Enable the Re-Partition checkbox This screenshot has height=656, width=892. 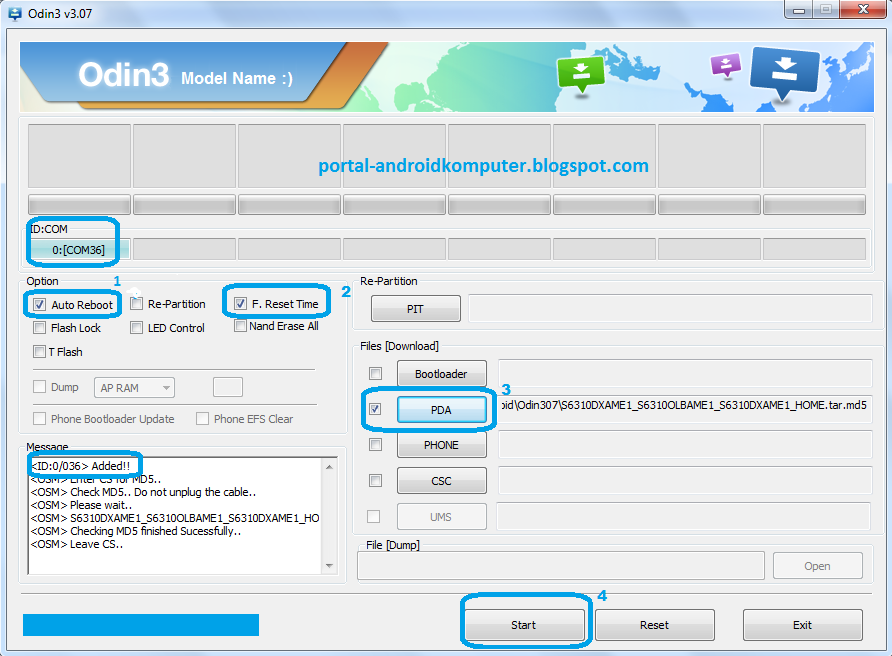click(136, 304)
